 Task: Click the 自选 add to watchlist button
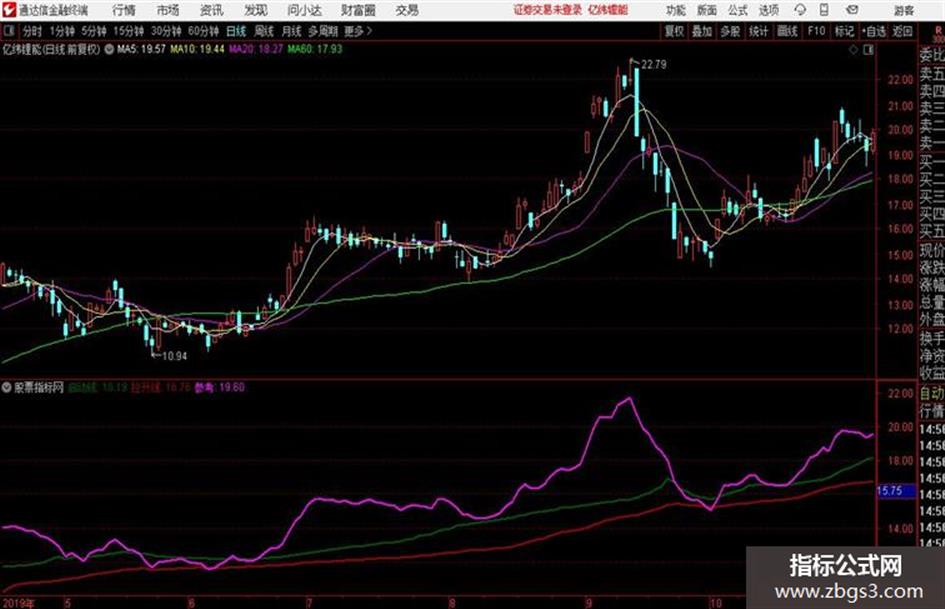(873, 31)
